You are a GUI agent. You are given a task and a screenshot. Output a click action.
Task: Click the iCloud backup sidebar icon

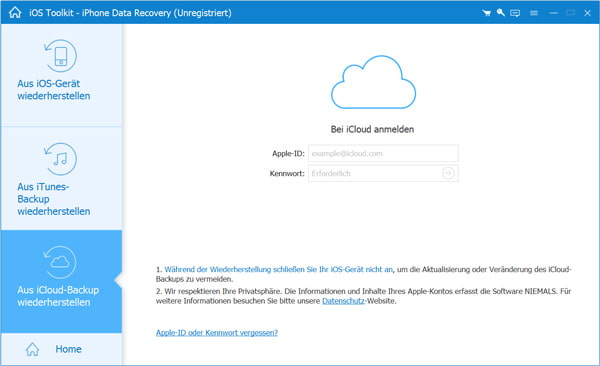click(x=60, y=262)
